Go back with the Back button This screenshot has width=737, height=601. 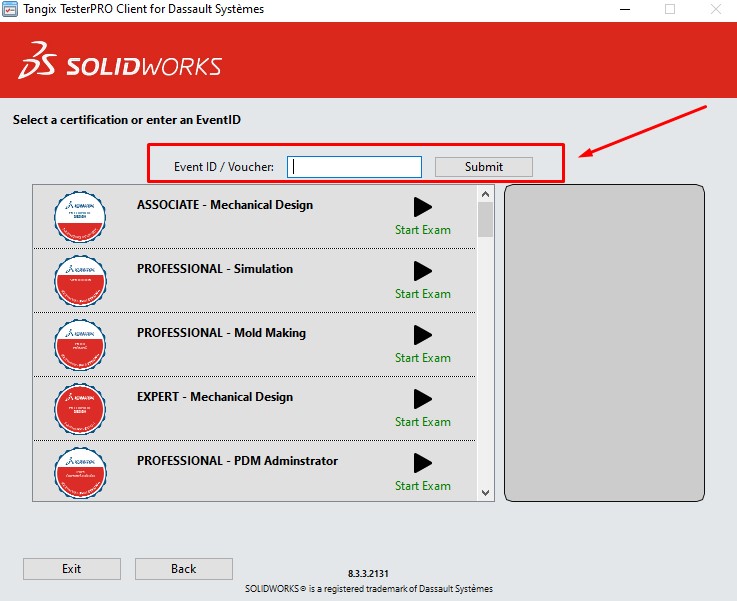(184, 569)
